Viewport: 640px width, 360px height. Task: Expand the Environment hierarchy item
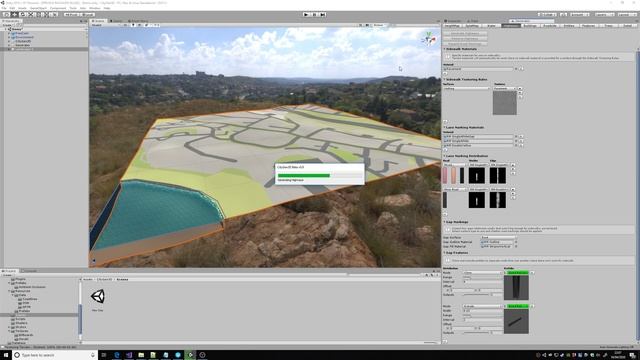pos(9,37)
